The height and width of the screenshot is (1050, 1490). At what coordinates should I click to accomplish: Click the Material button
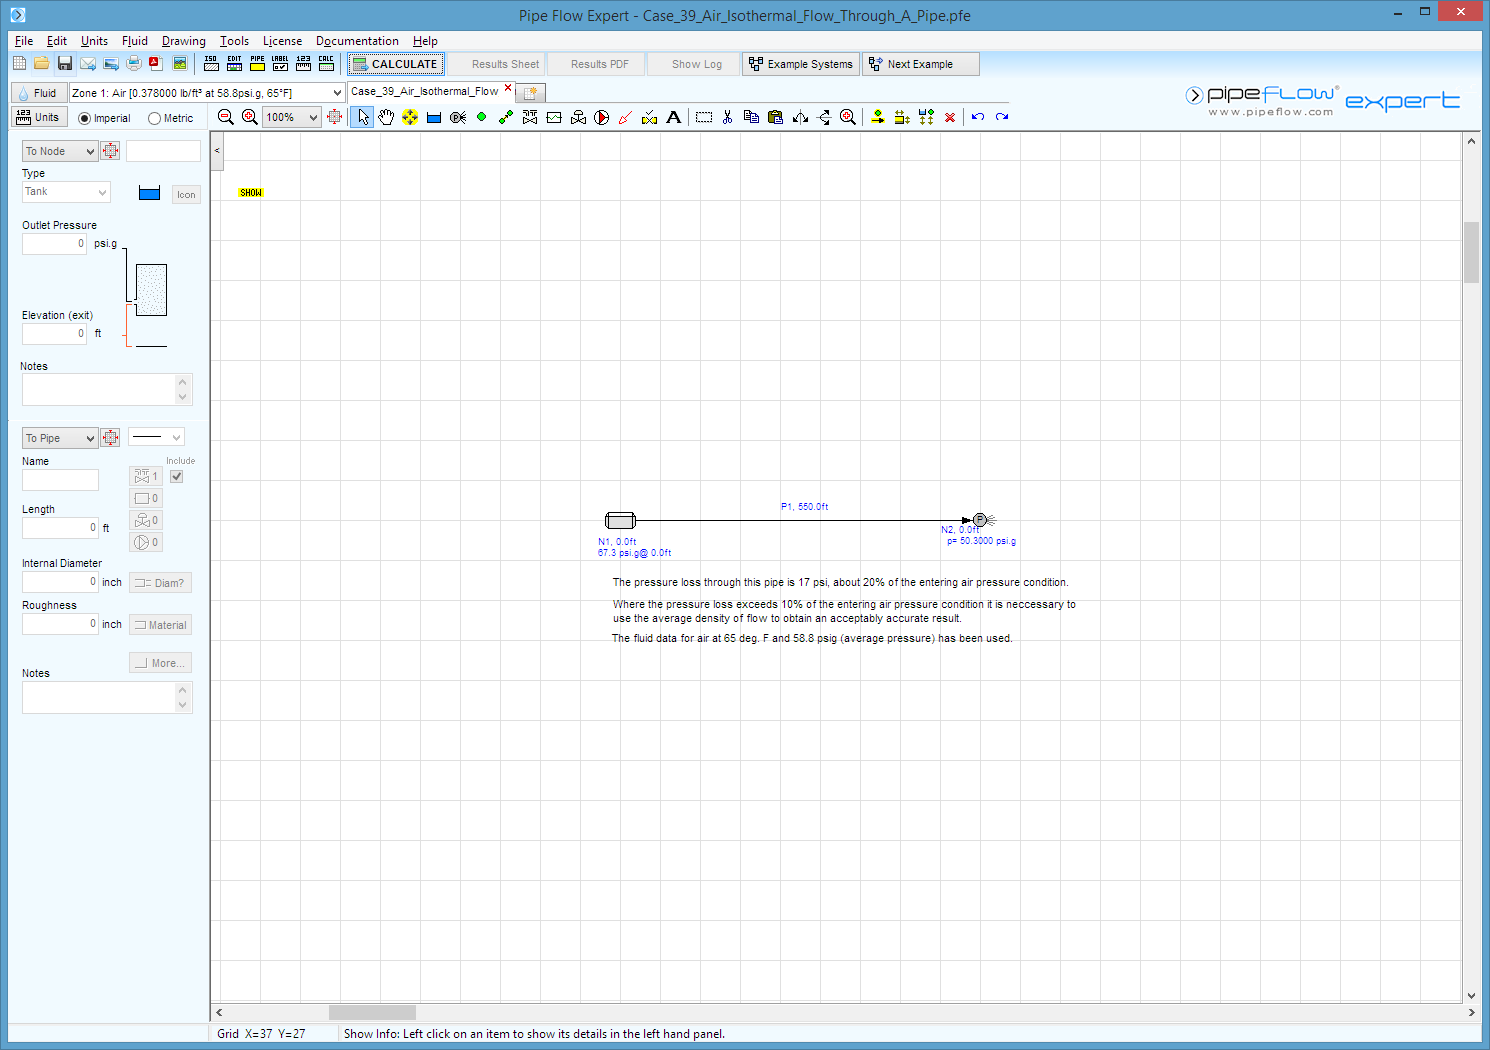click(x=160, y=625)
